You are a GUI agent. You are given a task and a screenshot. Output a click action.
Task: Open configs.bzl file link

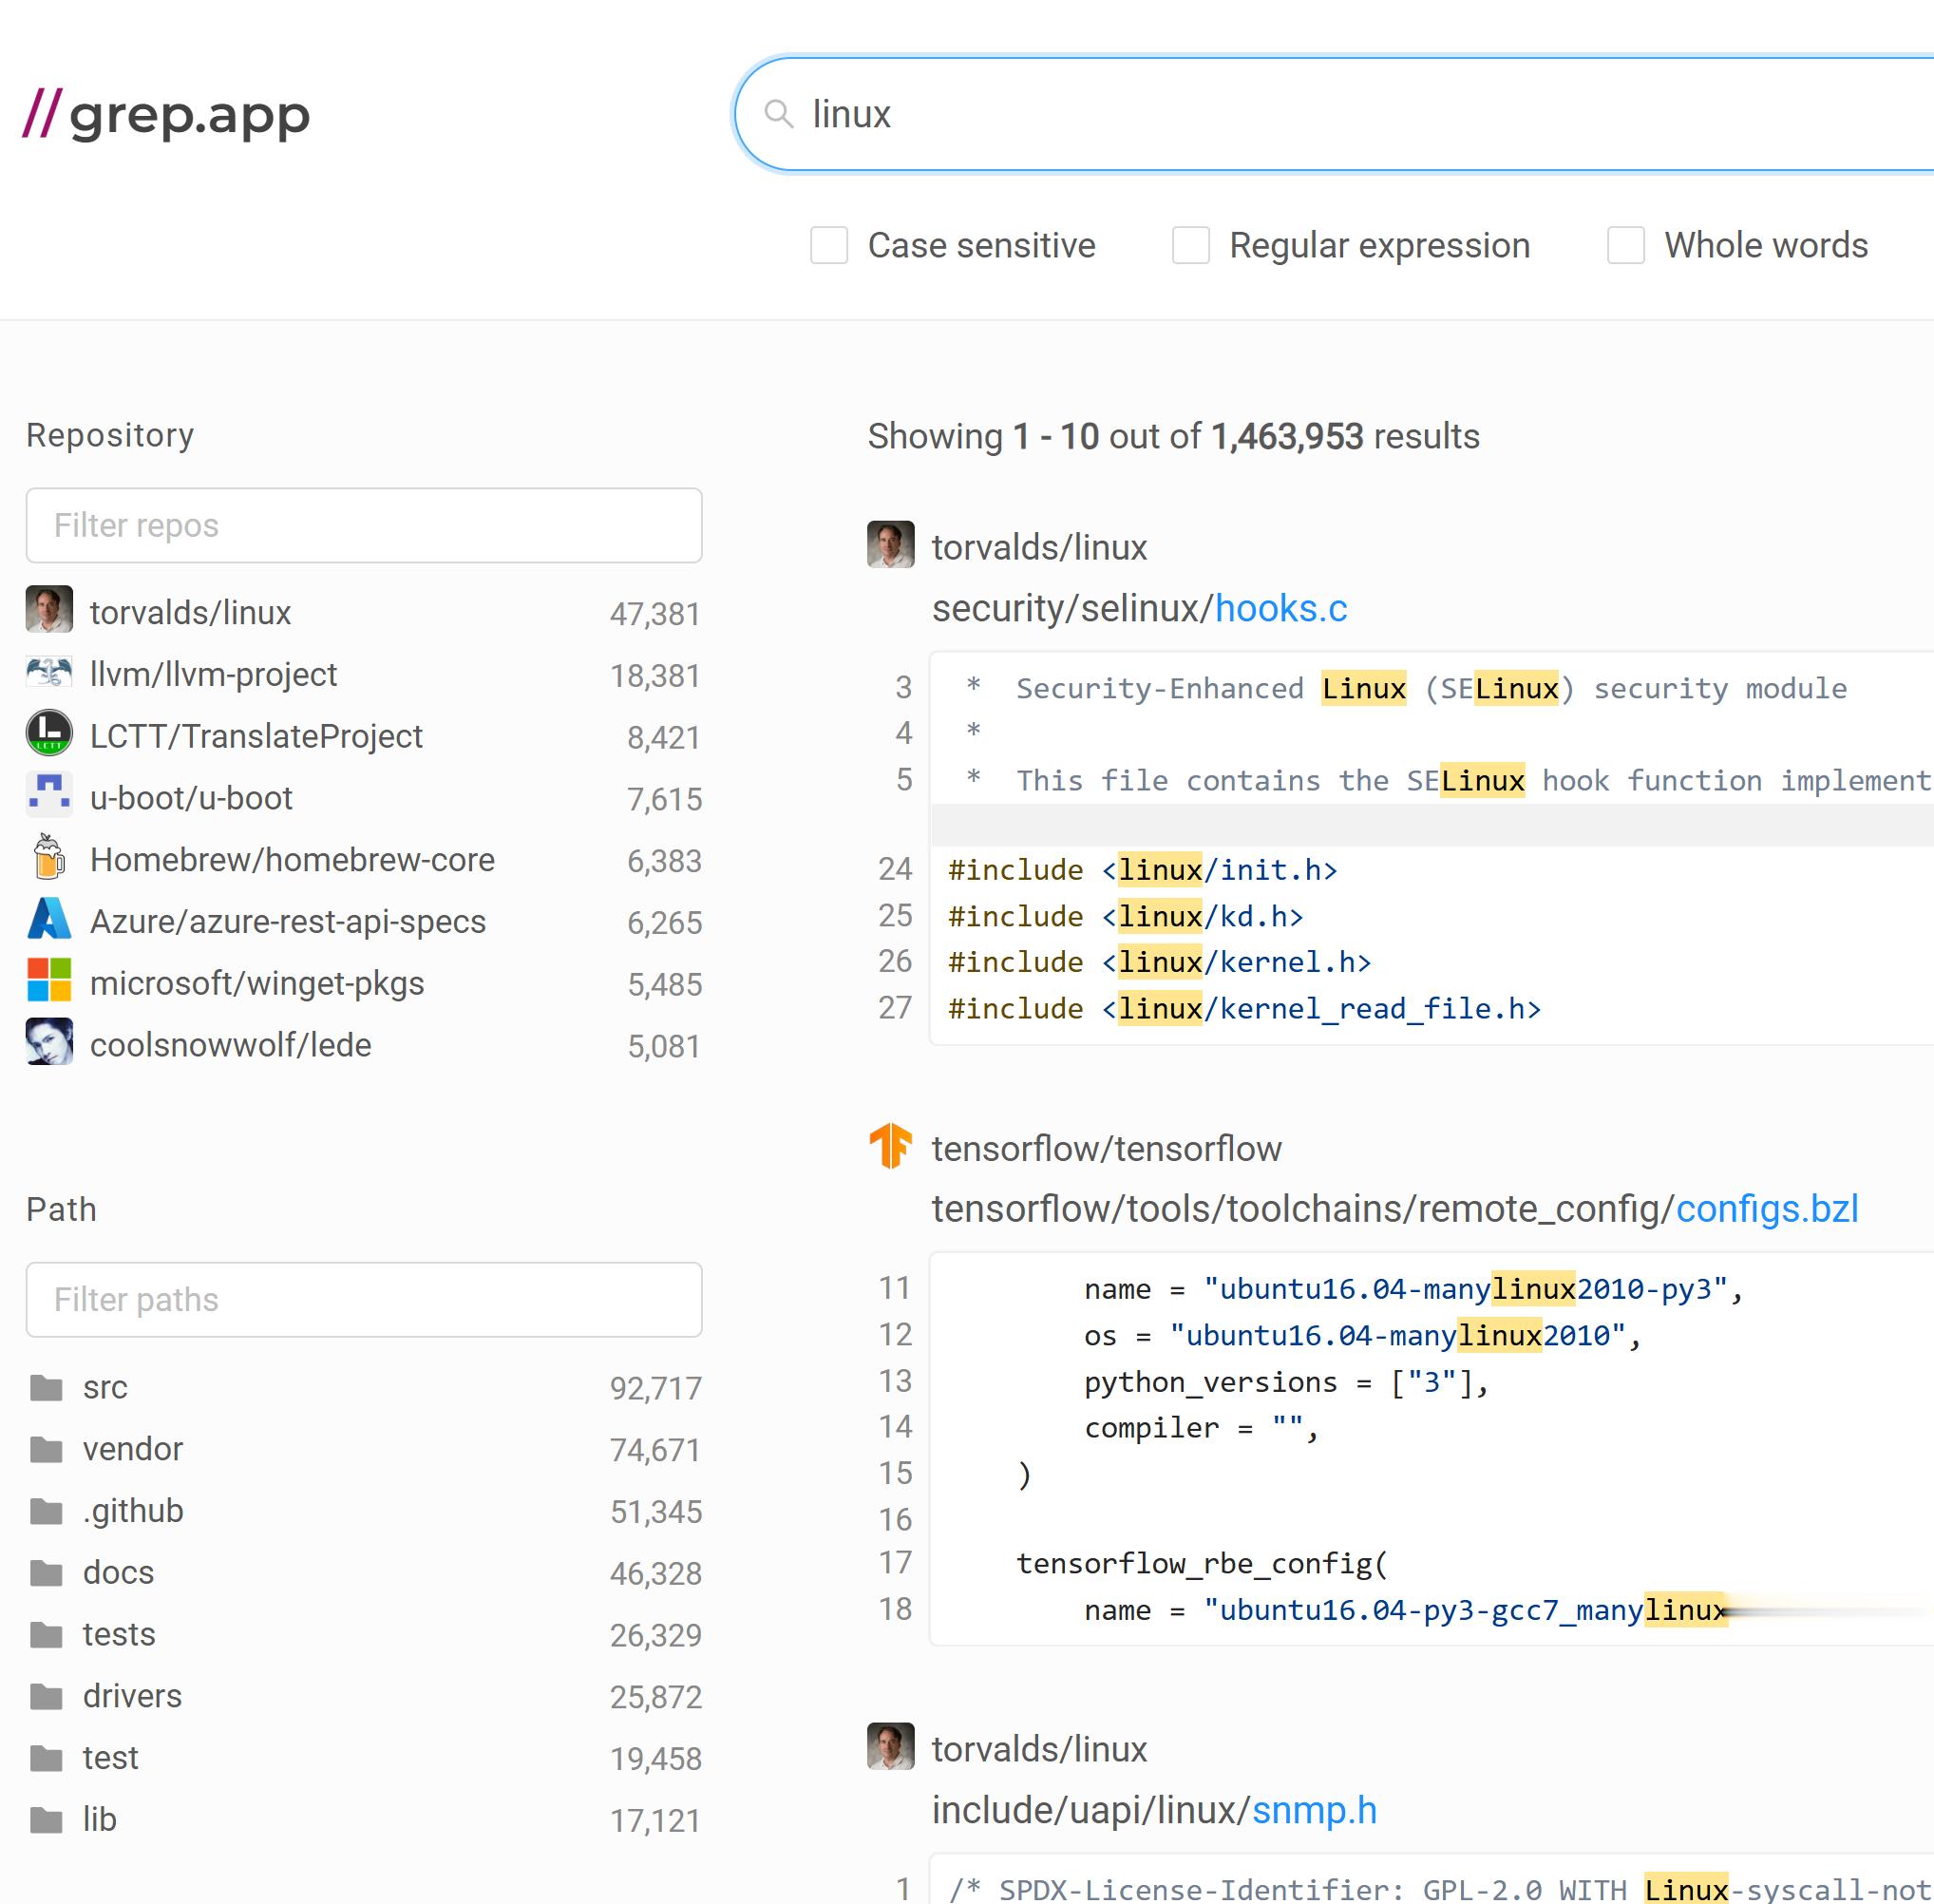pyautogui.click(x=1767, y=1208)
